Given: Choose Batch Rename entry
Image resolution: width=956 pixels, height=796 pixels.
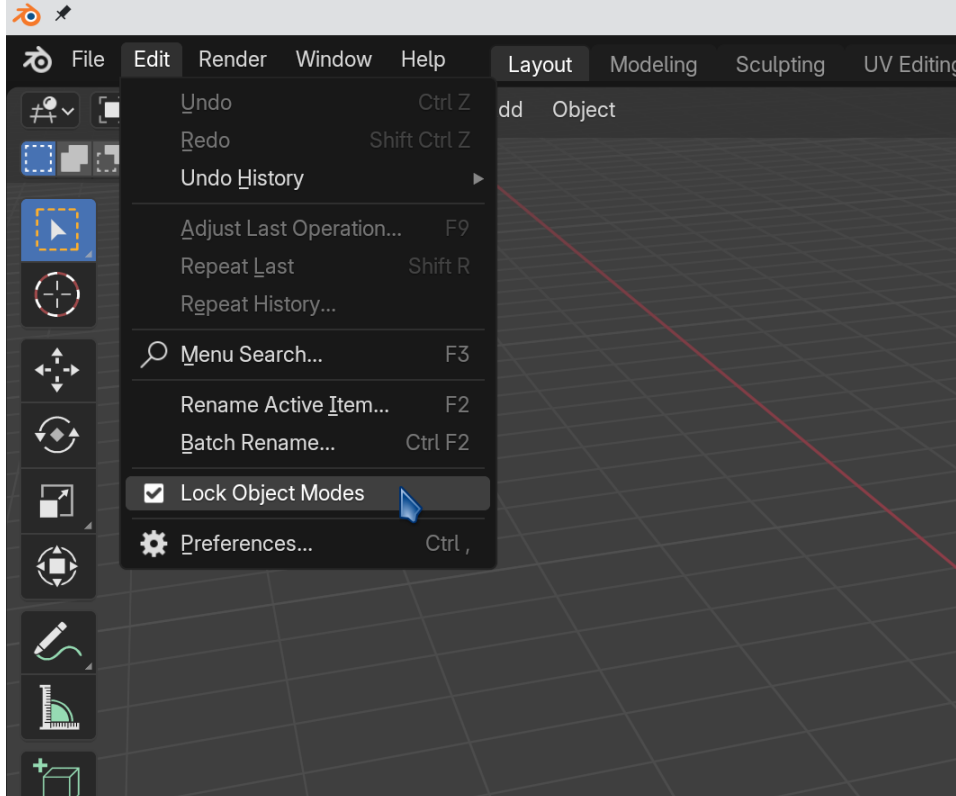Looking at the screenshot, I should pyautogui.click(x=308, y=443).
